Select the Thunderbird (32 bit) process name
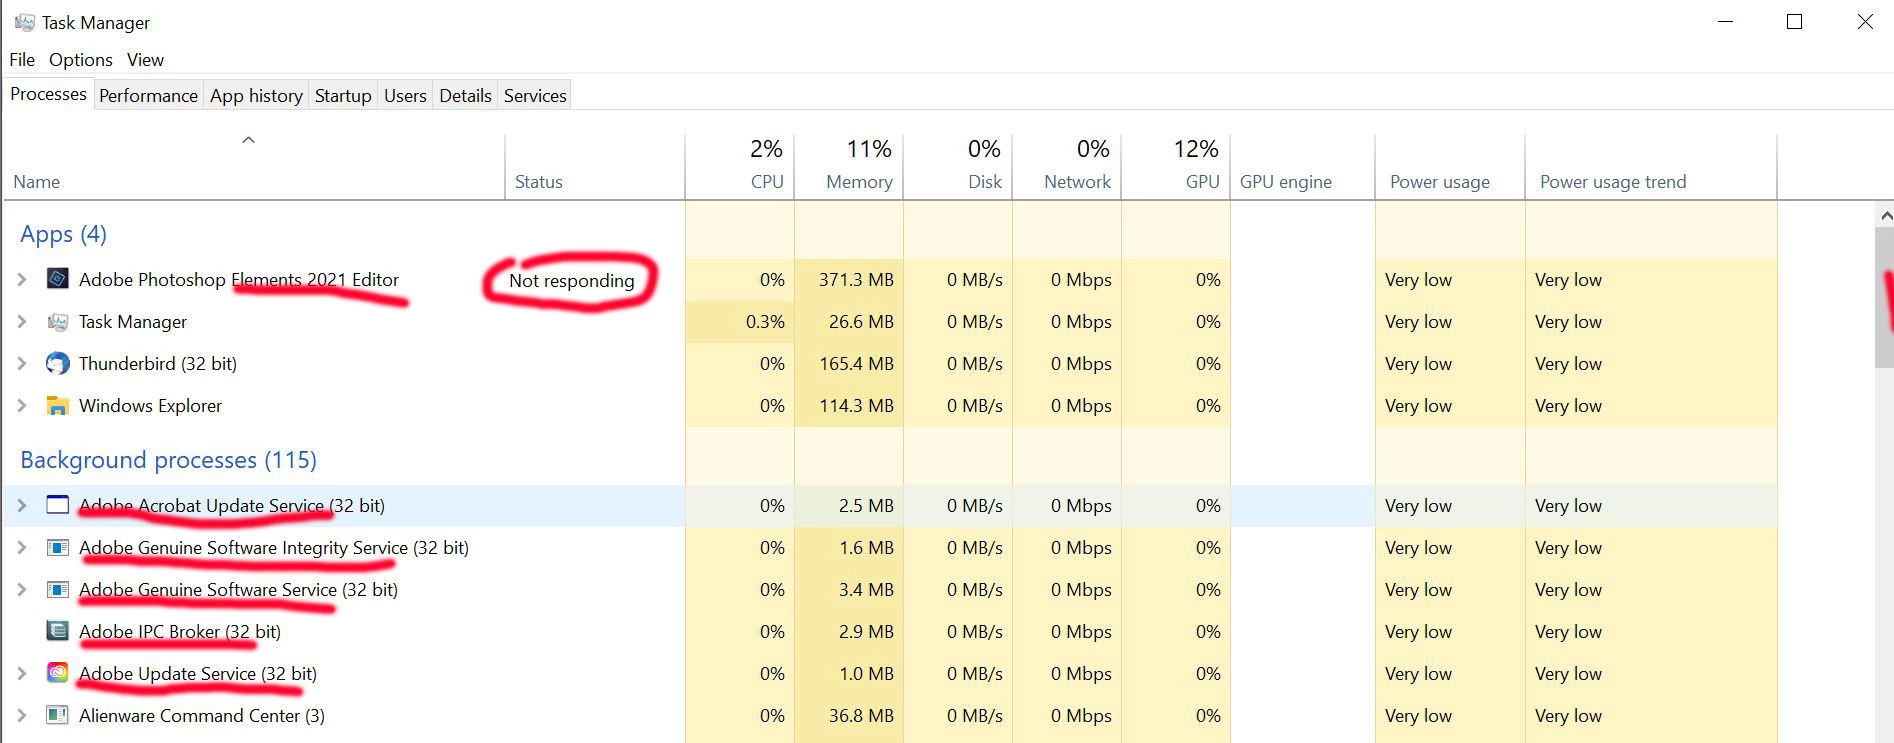The image size is (1894, 743). (158, 364)
